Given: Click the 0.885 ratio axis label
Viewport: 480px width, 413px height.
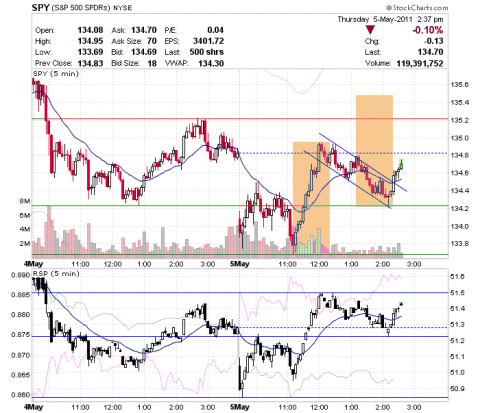Looking at the screenshot, I should (x=21, y=295).
